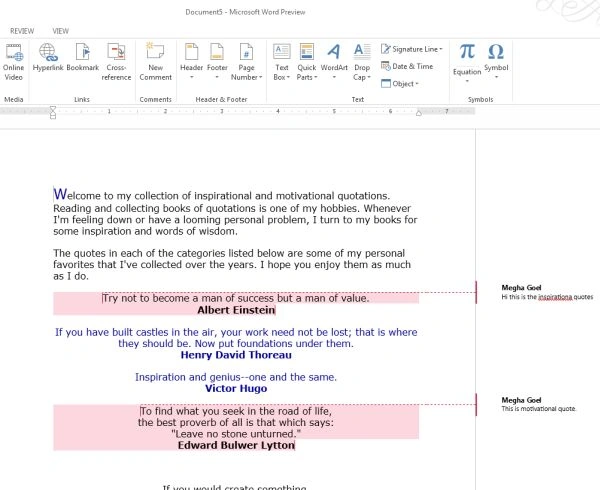Click the "The quotes in each" paragraph

(232, 265)
